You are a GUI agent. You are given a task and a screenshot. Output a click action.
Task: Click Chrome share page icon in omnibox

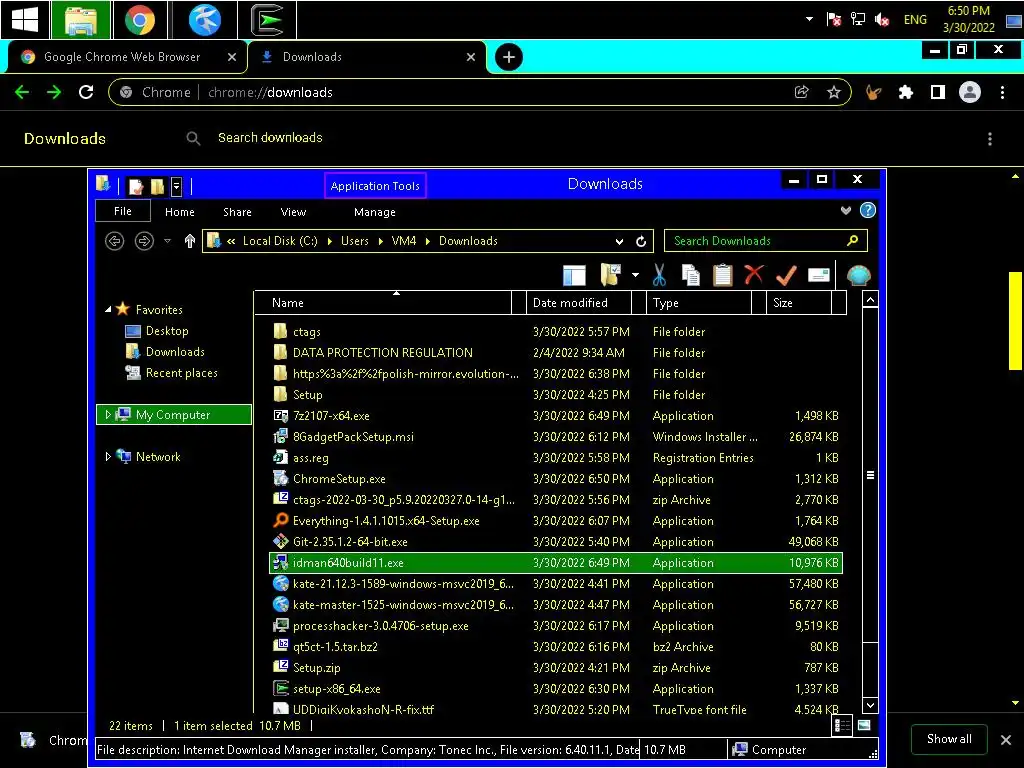point(801,92)
